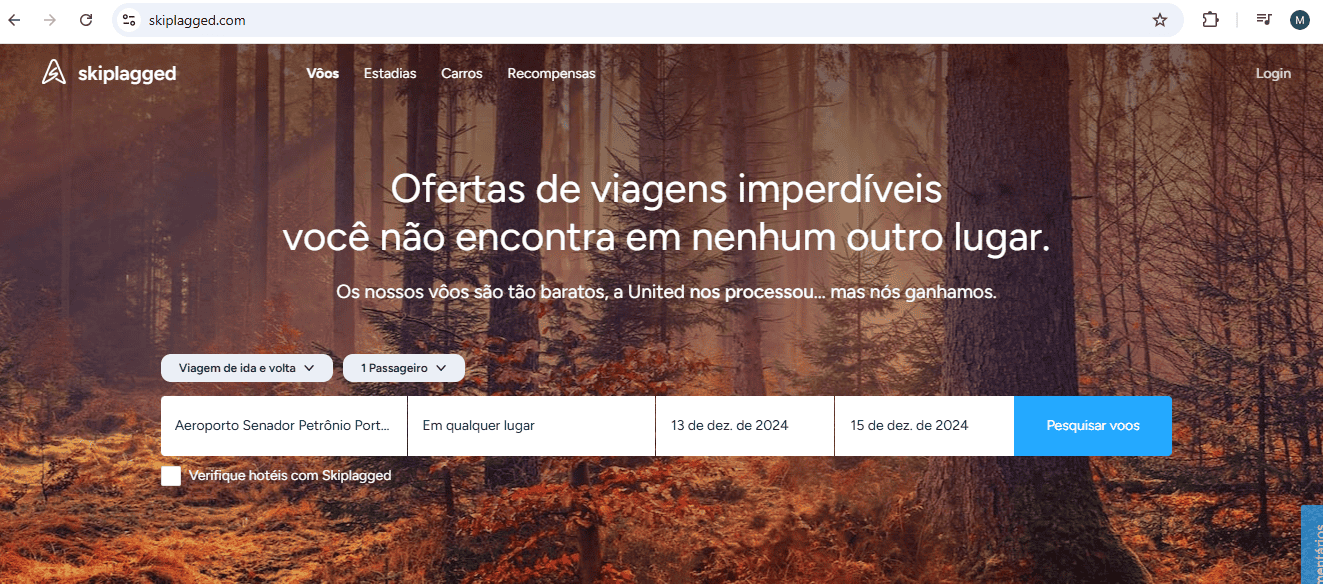Open the browser extensions puzzle icon

(1210, 20)
